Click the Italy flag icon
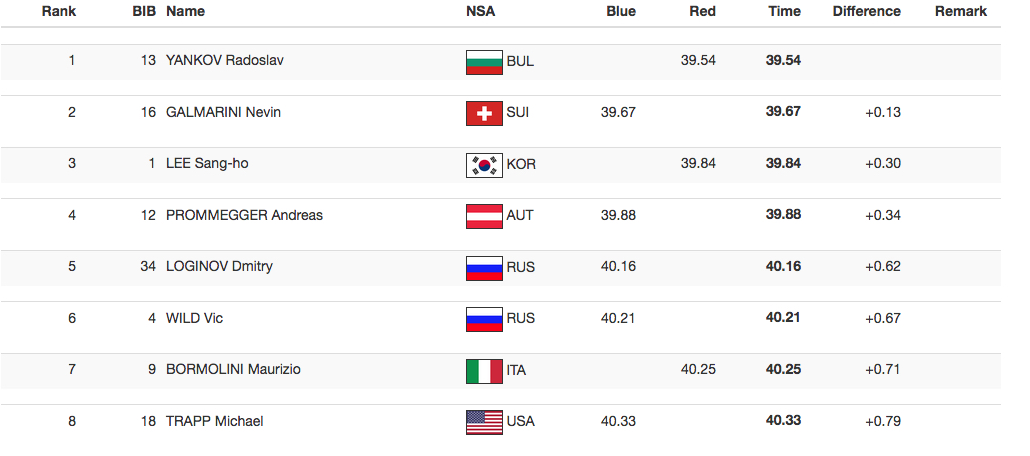 pyautogui.click(x=484, y=371)
